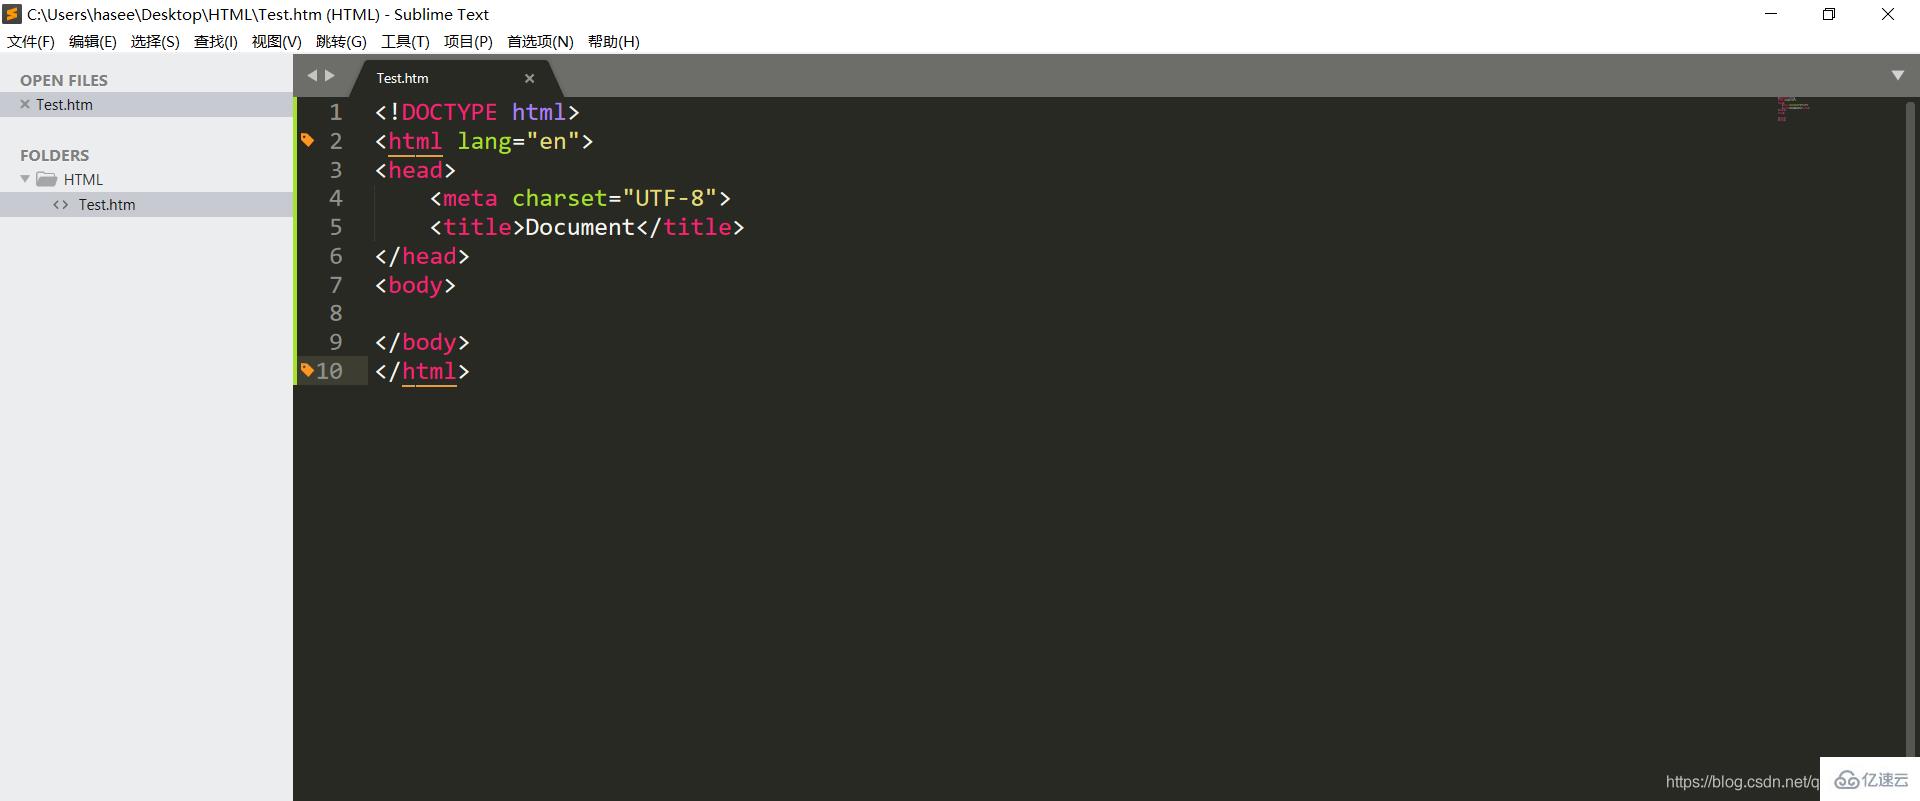Click line number 8 in gutter
This screenshot has width=1920, height=801.
coord(336,313)
